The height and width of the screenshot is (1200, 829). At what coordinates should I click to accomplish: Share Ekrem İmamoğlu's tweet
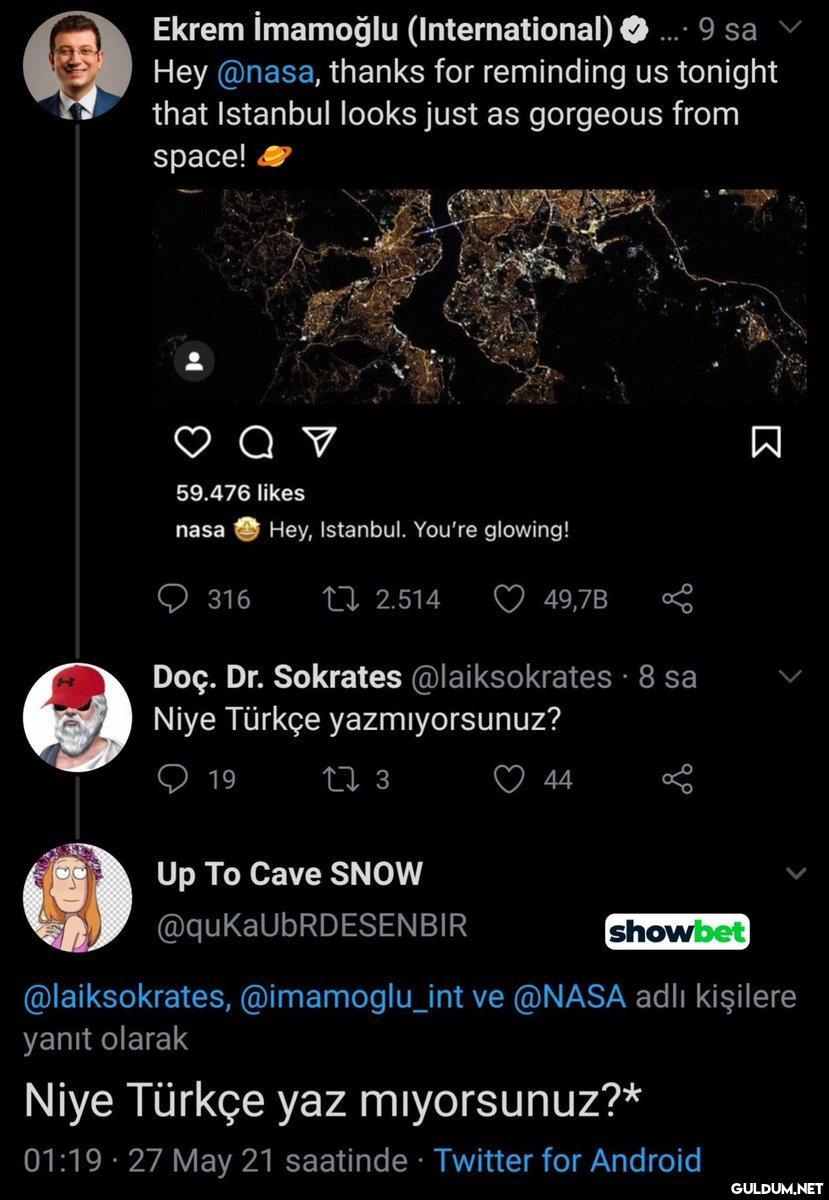point(677,599)
